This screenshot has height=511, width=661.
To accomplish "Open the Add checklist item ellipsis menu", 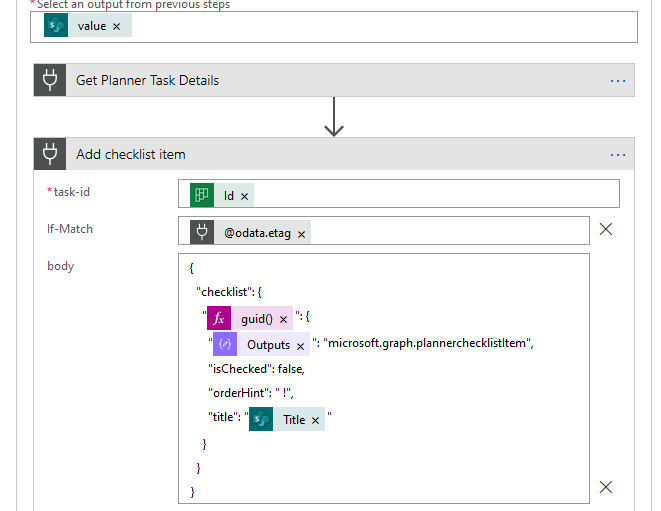I will click(617, 155).
